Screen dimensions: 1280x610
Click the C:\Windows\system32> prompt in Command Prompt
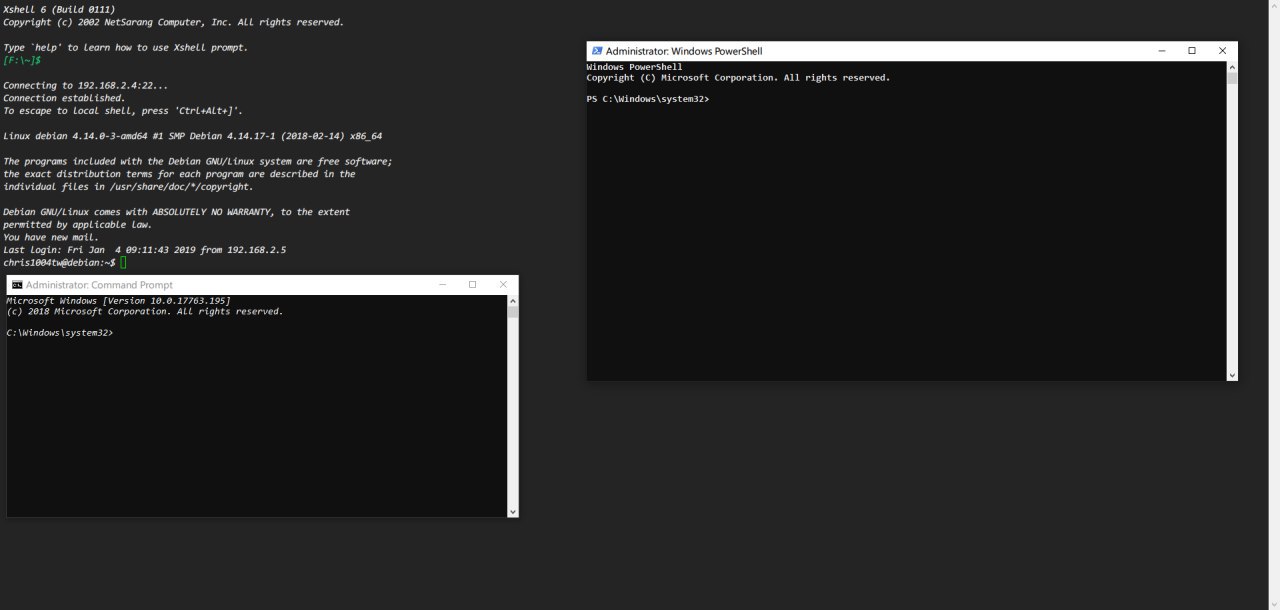click(x=60, y=333)
